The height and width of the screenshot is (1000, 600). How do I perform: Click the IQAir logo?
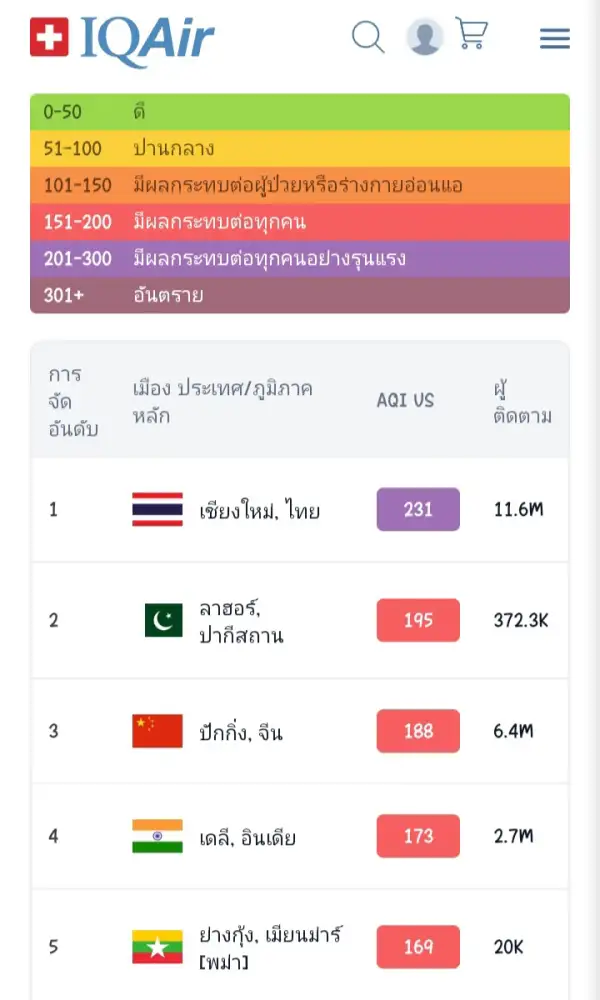123,38
